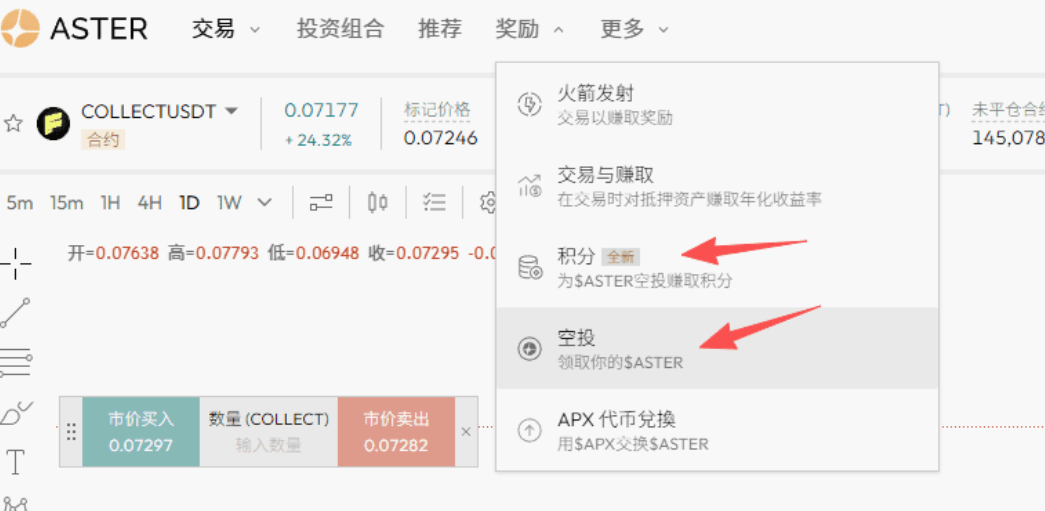Open more timeframe options chevron

click(x=264, y=203)
